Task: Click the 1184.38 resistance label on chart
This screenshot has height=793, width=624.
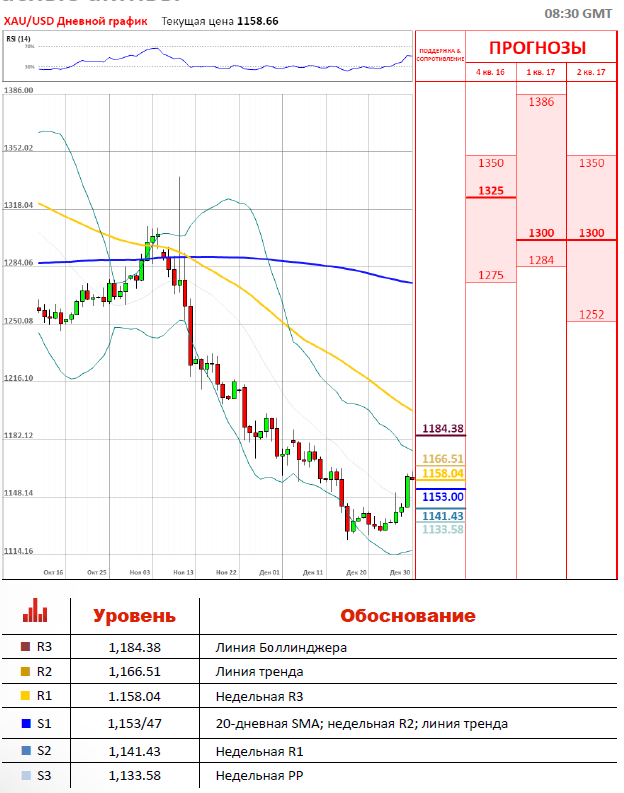Action: pyautogui.click(x=443, y=429)
